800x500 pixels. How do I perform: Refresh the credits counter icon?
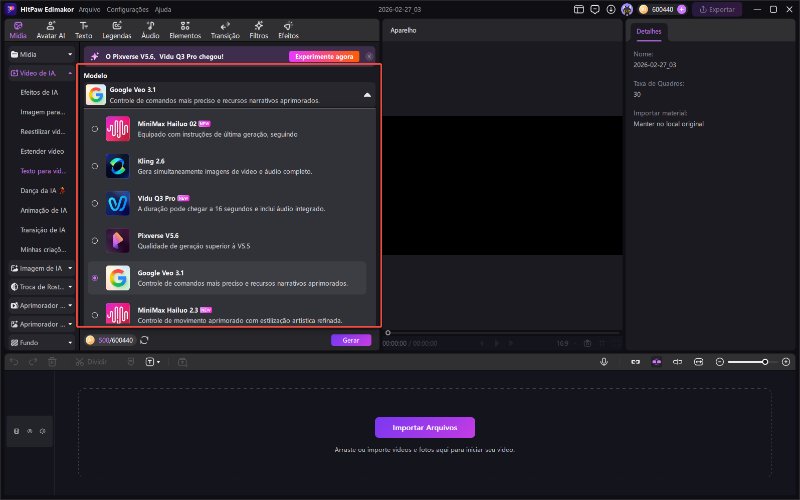144,340
